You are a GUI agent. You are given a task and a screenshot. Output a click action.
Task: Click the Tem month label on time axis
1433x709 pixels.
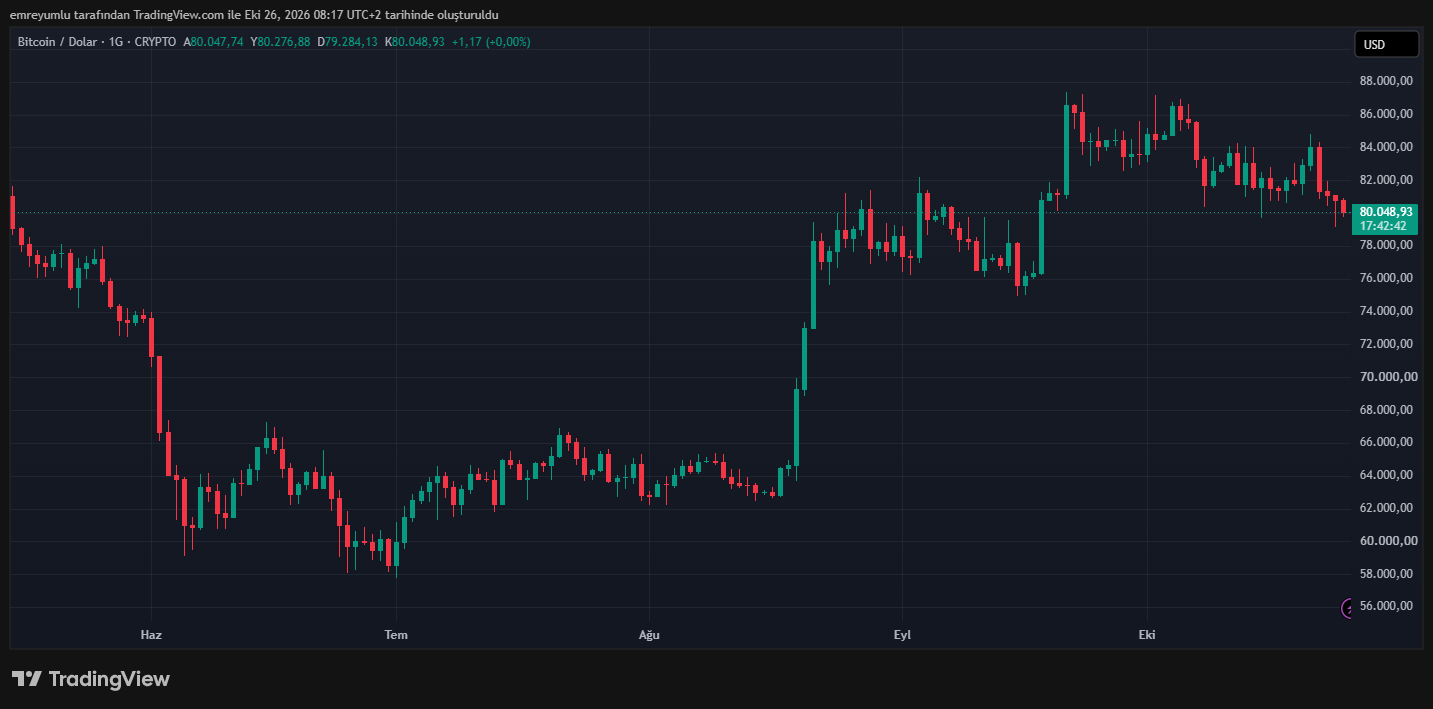pyautogui.click(x=396, y=635)
